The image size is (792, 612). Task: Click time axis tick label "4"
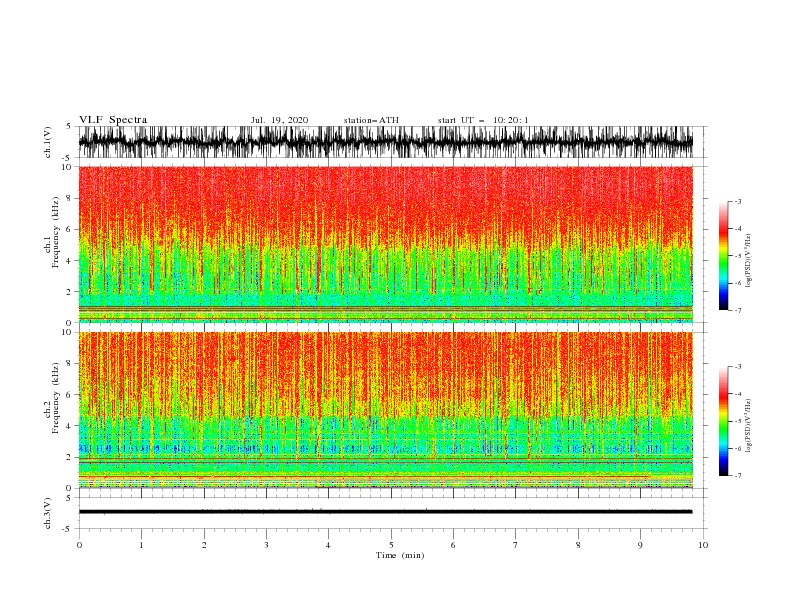click(328, 545)
